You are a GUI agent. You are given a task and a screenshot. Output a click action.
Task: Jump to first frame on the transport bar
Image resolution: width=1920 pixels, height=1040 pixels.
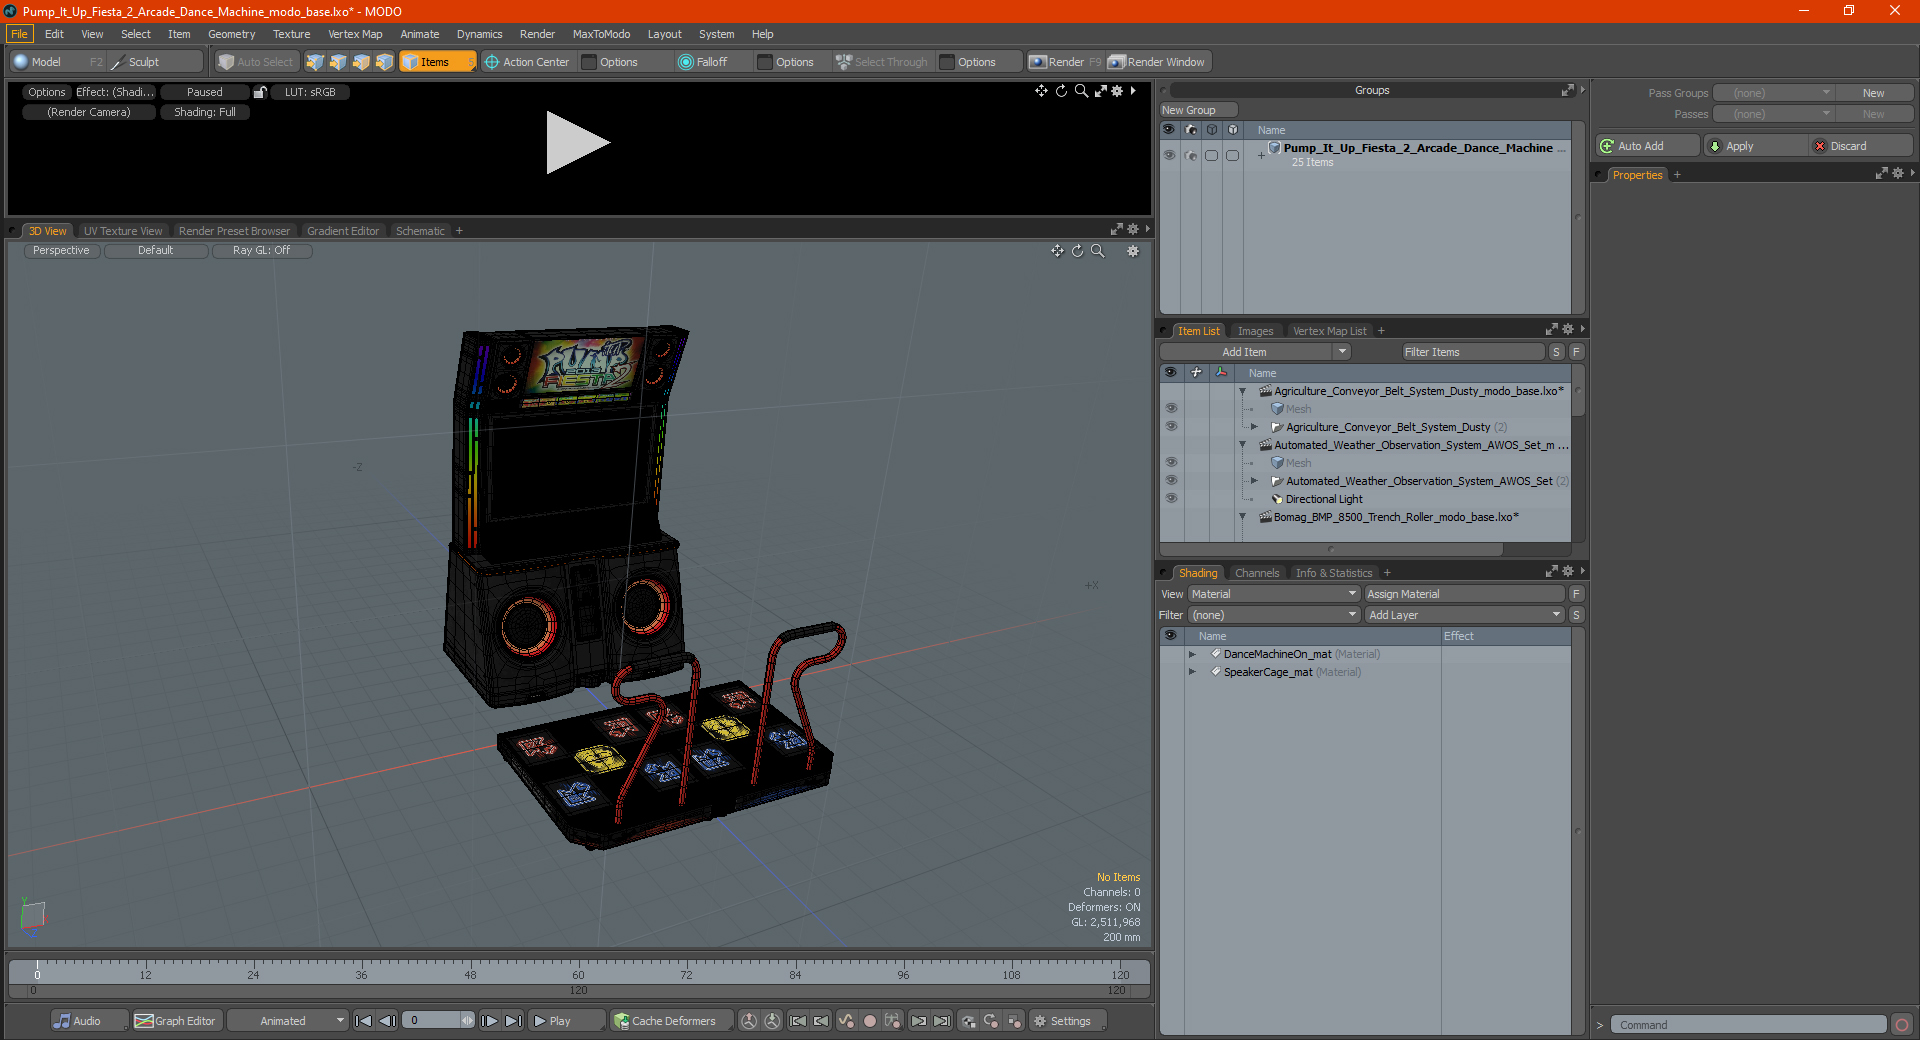point(364,1021)
